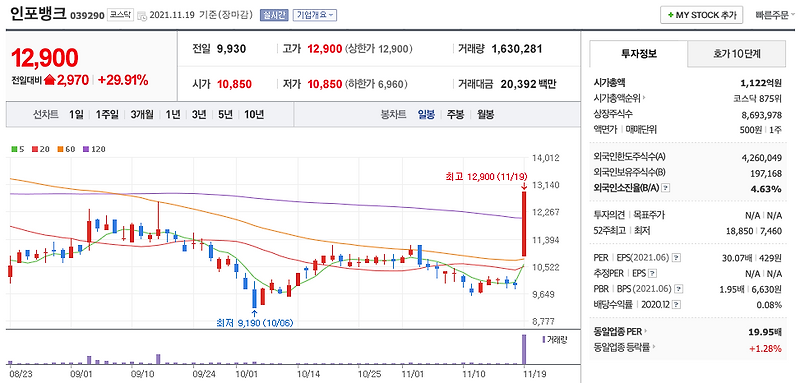Click the green 5-day moving average legend swatch
The width and height of the screenshot is (800, 383).
(14, 149)
